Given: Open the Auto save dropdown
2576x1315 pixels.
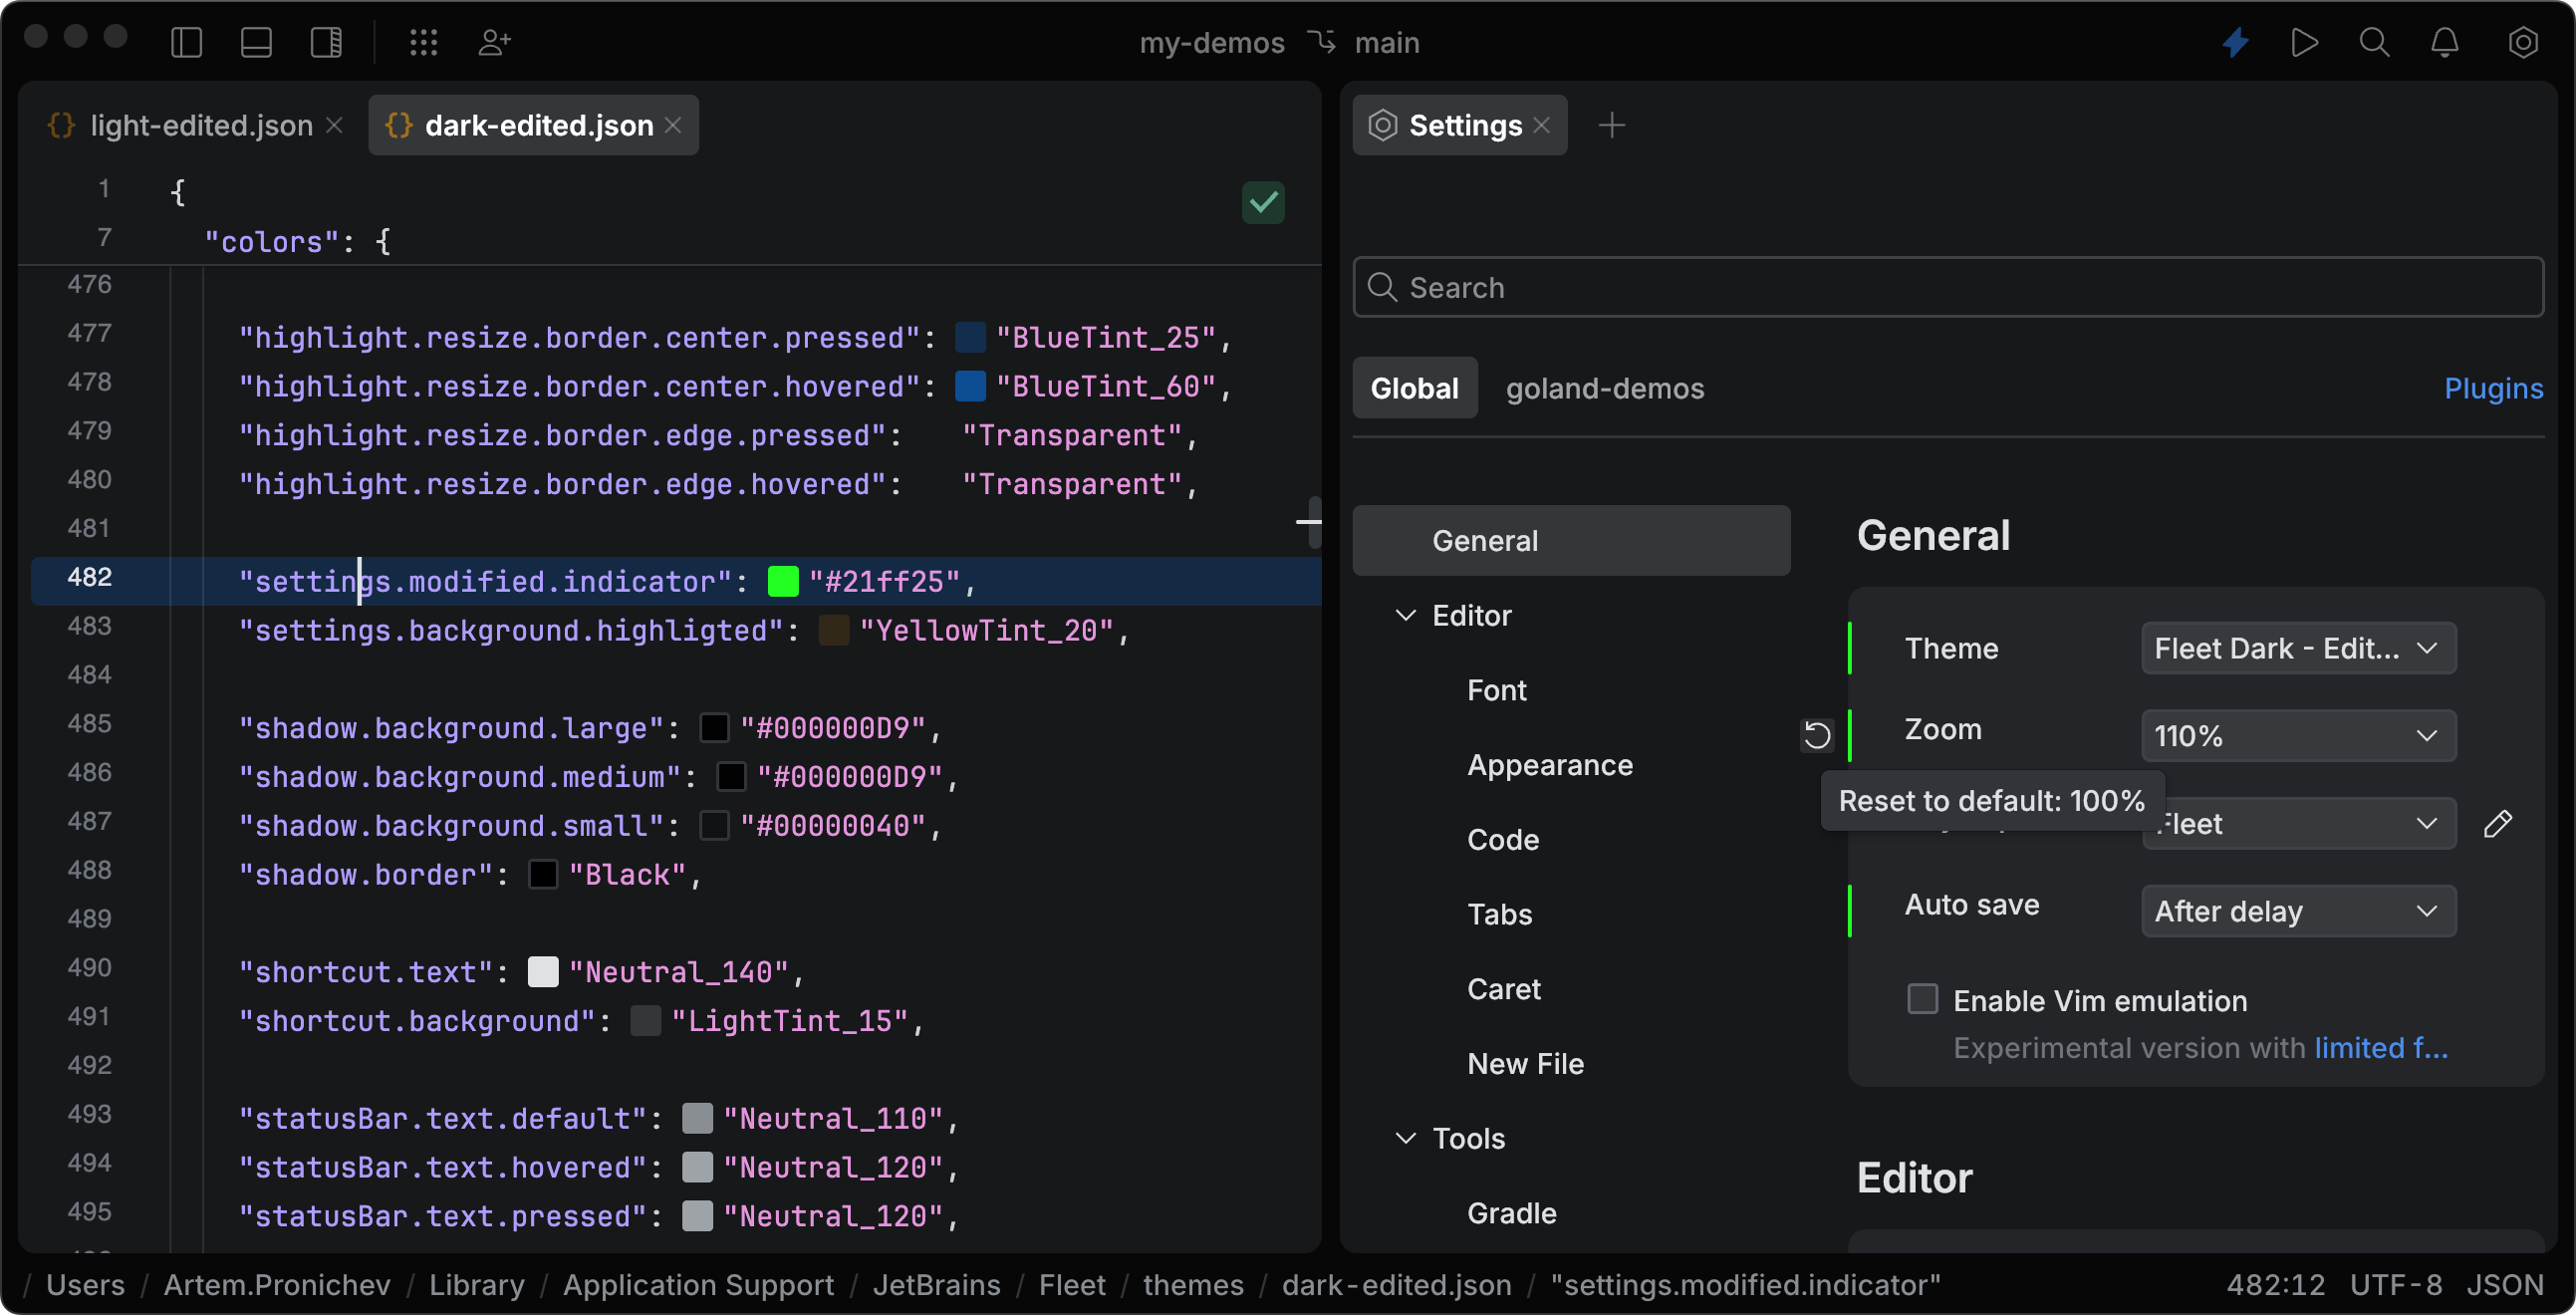Looking at the screenshot, I should point(2296,910).
